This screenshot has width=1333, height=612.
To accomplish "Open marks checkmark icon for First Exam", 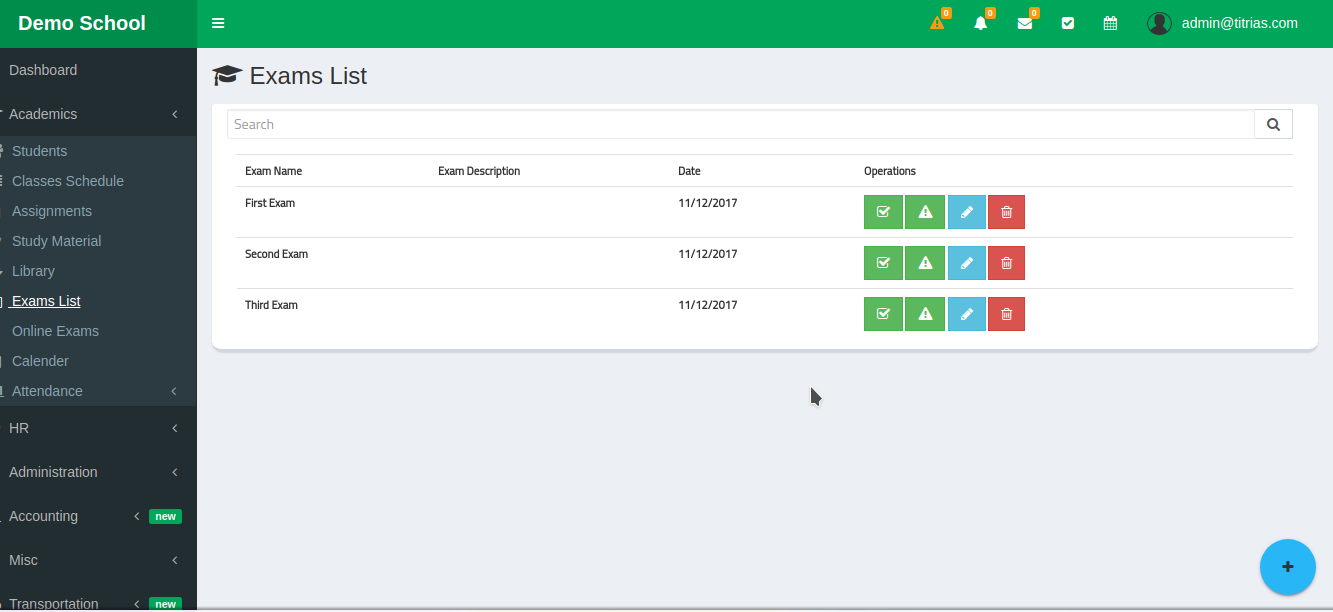I will [883, 212].
